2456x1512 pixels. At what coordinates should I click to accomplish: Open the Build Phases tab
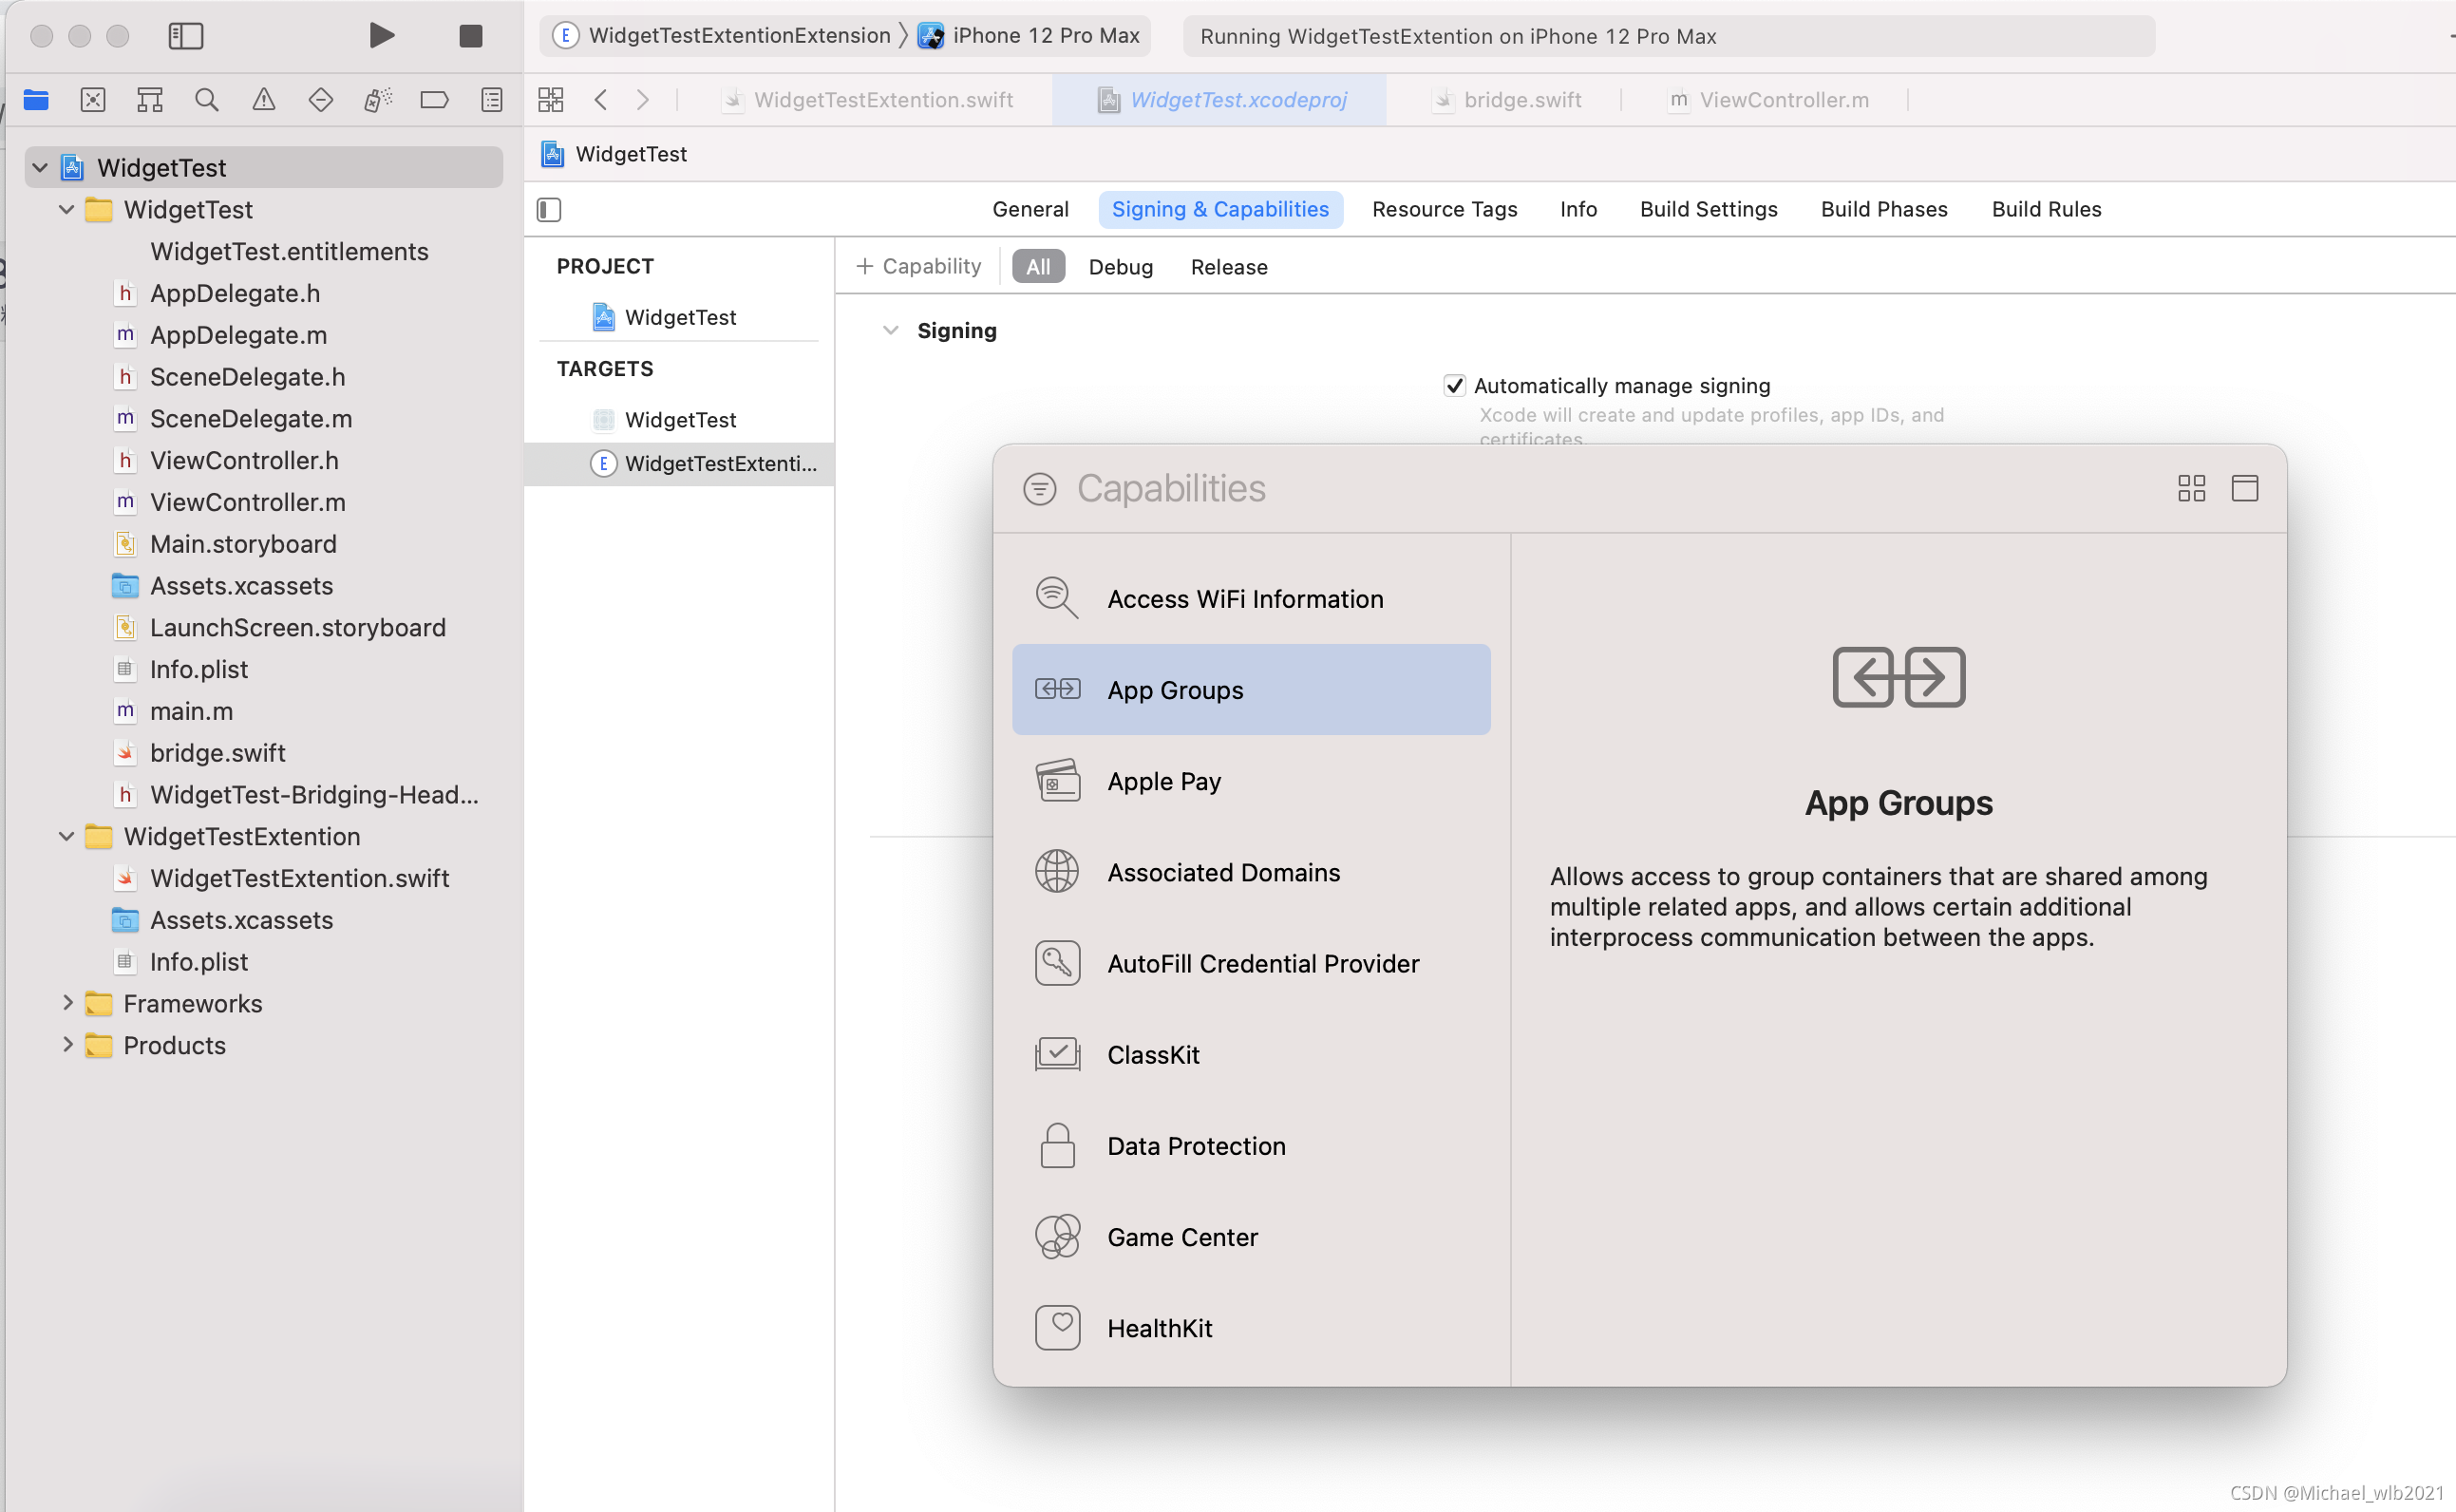point(1884,209)
